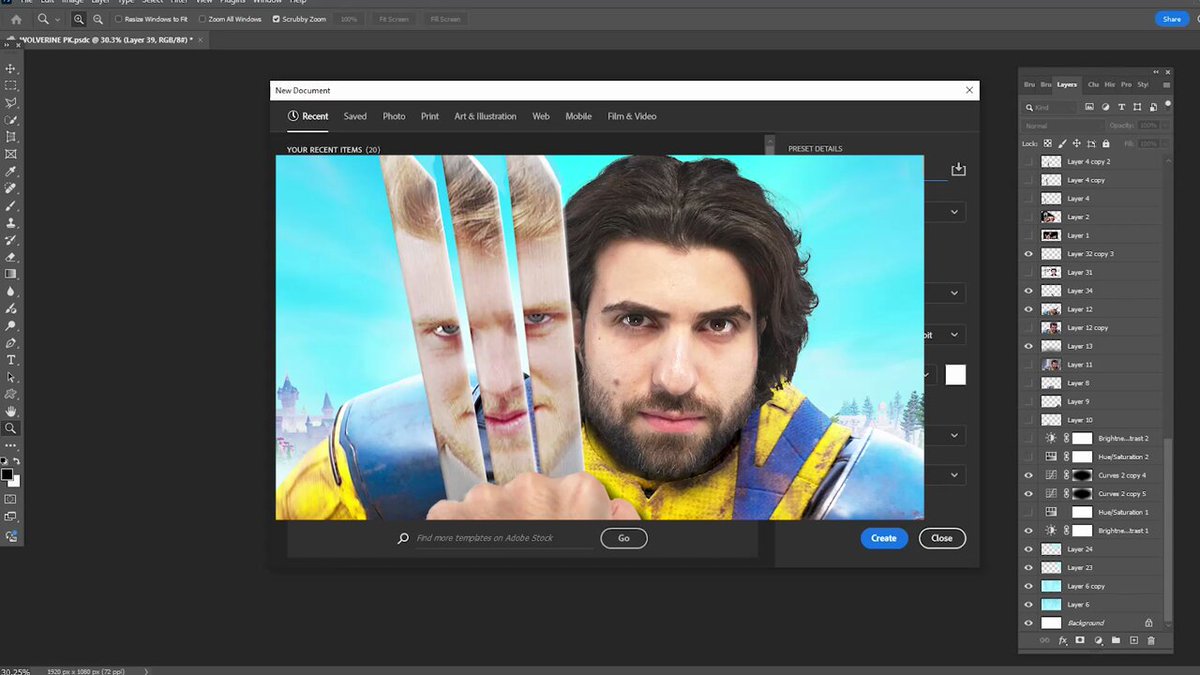Click the create new layer icon
This screenshot has width=1200, height=675.
pos(1134,640)
